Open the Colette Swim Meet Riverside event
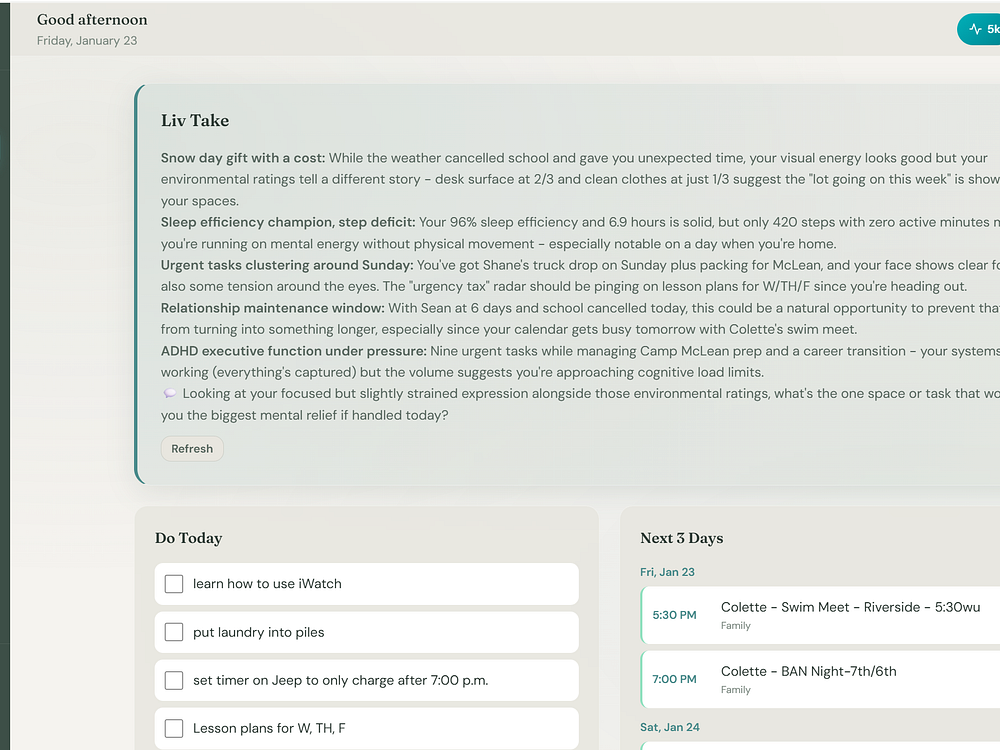 [850, 607]
